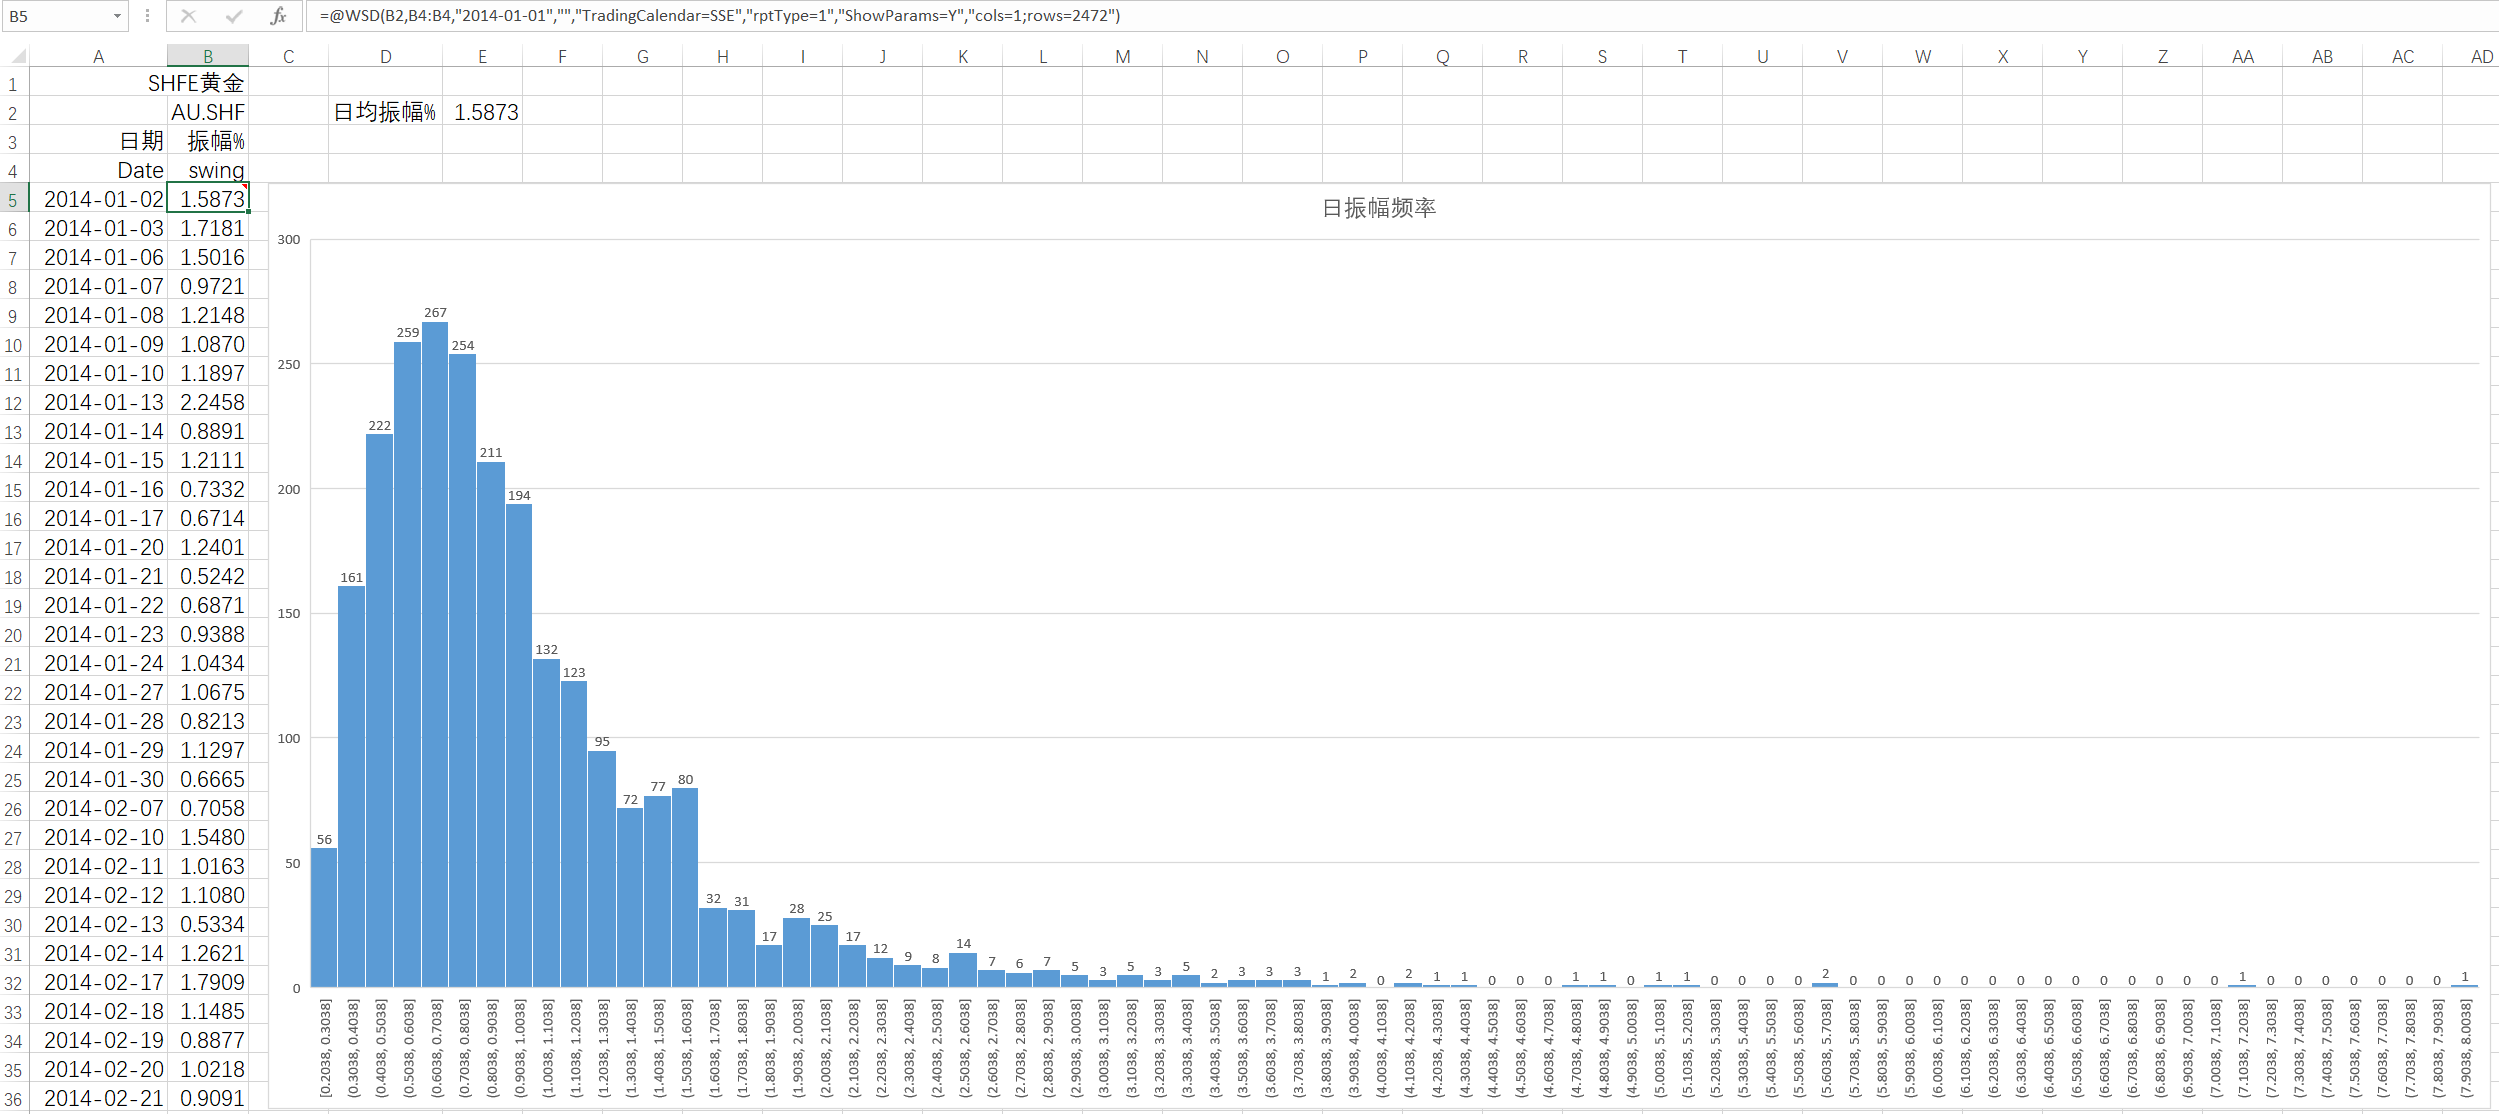The height and width of the screenshot is (1114, 2499).
Task: Click the Insert Function fx icon
Action: [x=278, y=16]
